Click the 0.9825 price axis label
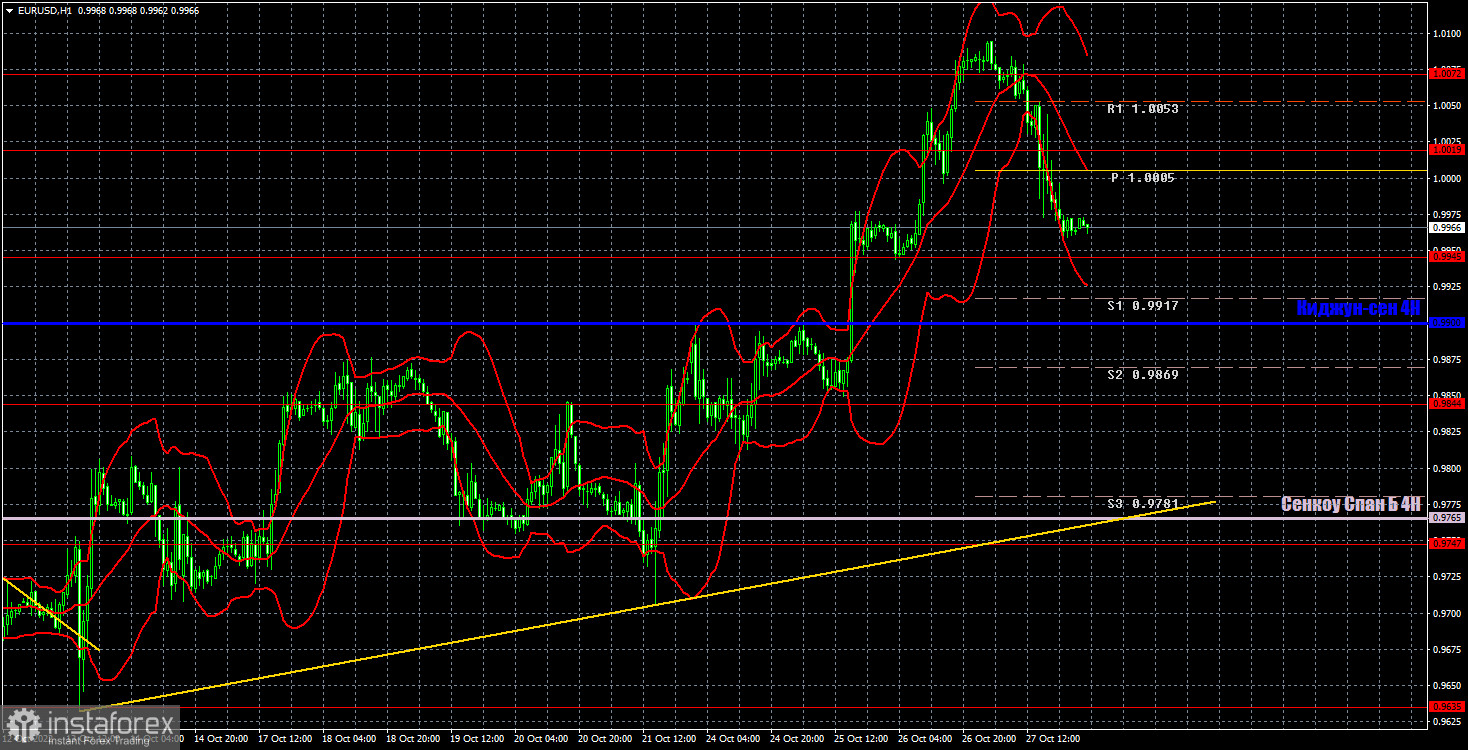This screenshot has width=1468, height=750. tap(1447, 432)
